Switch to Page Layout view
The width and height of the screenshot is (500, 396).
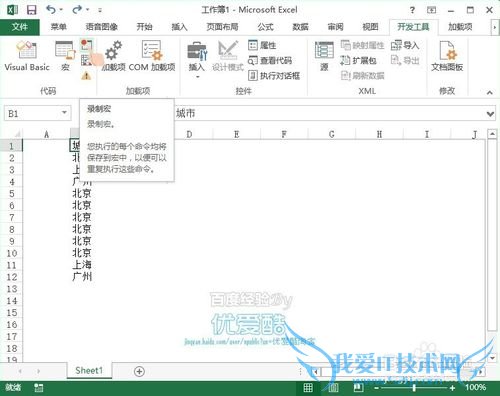coord(333,387)
